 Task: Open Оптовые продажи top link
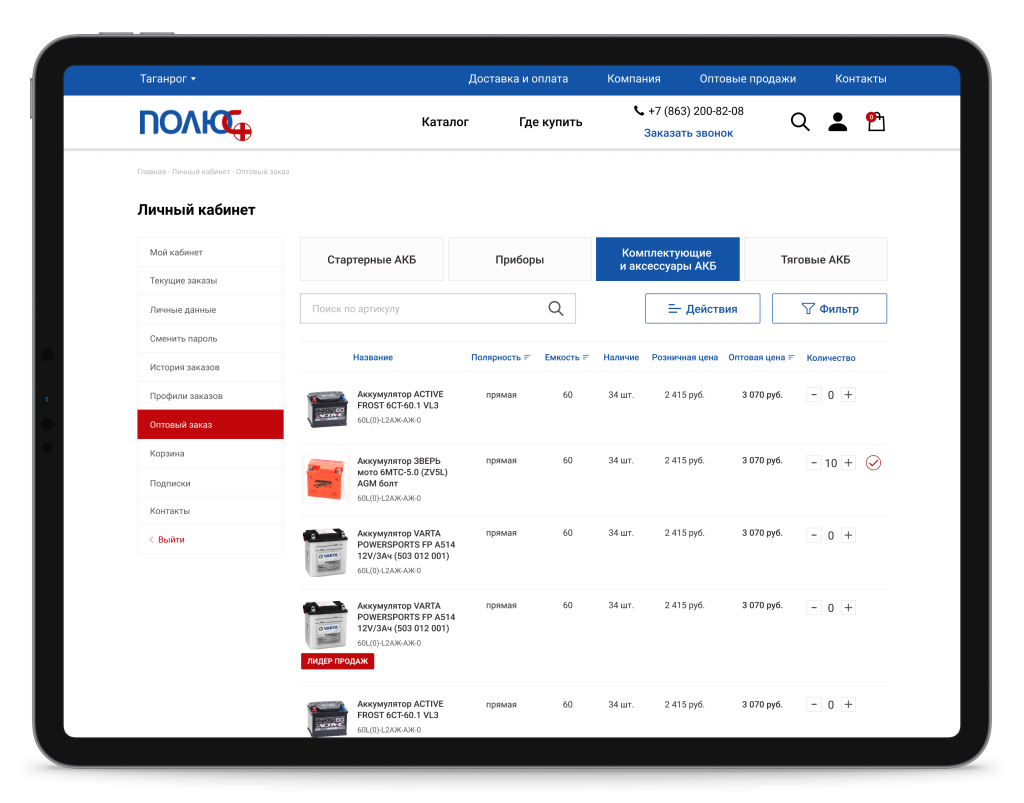748,78
